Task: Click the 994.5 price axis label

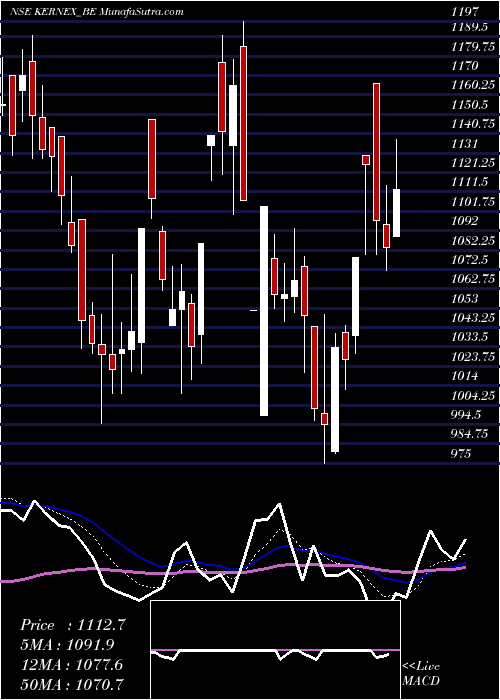Action: coord(468,415)
